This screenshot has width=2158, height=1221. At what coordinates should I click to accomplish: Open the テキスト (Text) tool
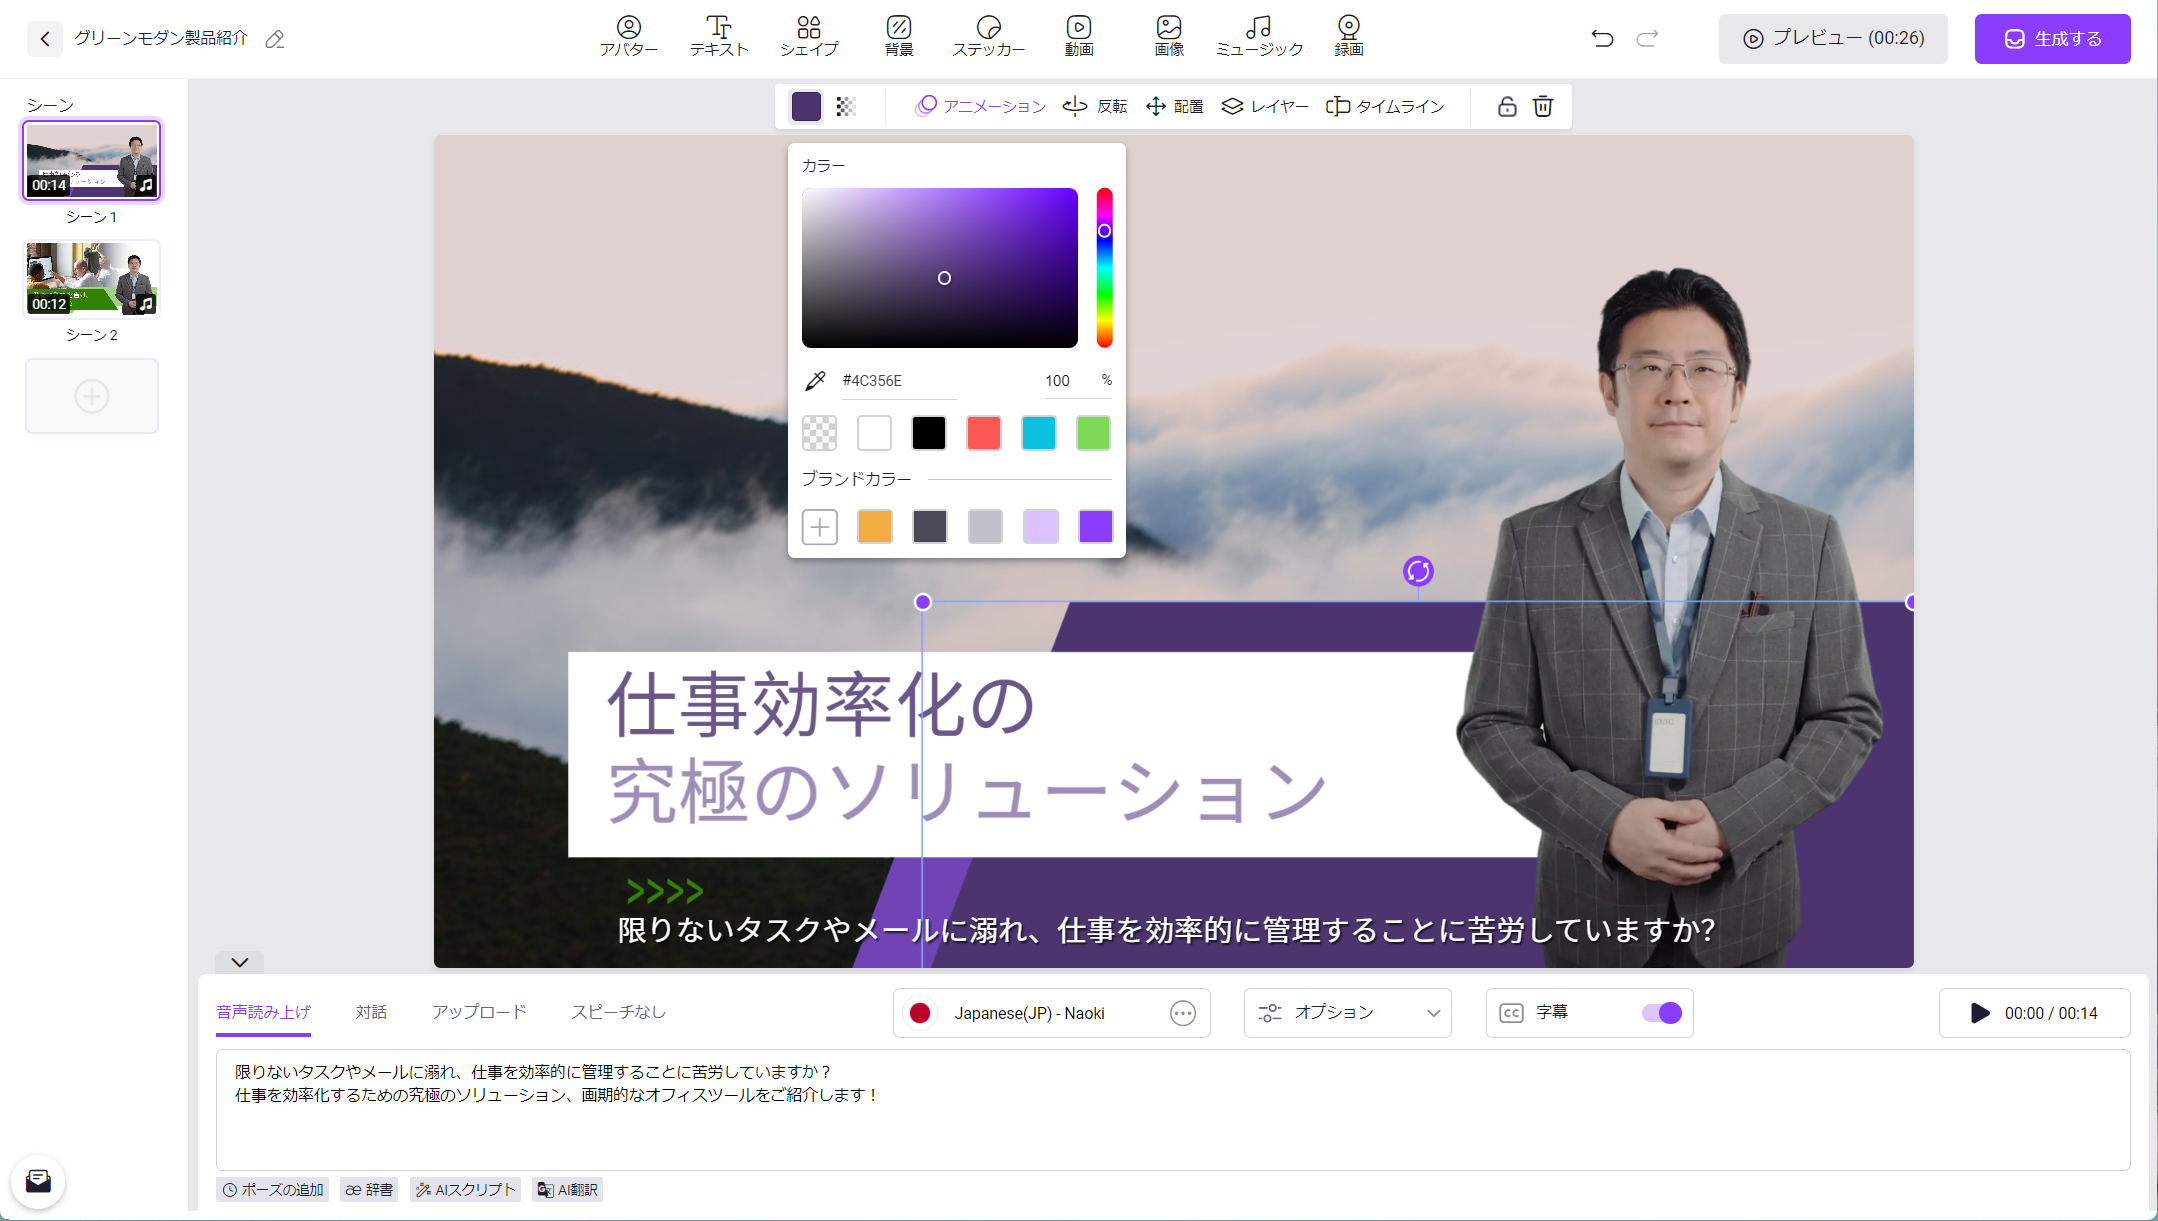click(x=718, y=36)
